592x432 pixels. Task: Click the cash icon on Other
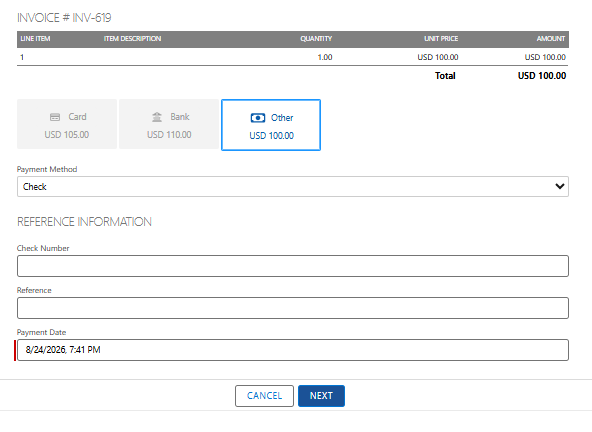click(258, 118)
